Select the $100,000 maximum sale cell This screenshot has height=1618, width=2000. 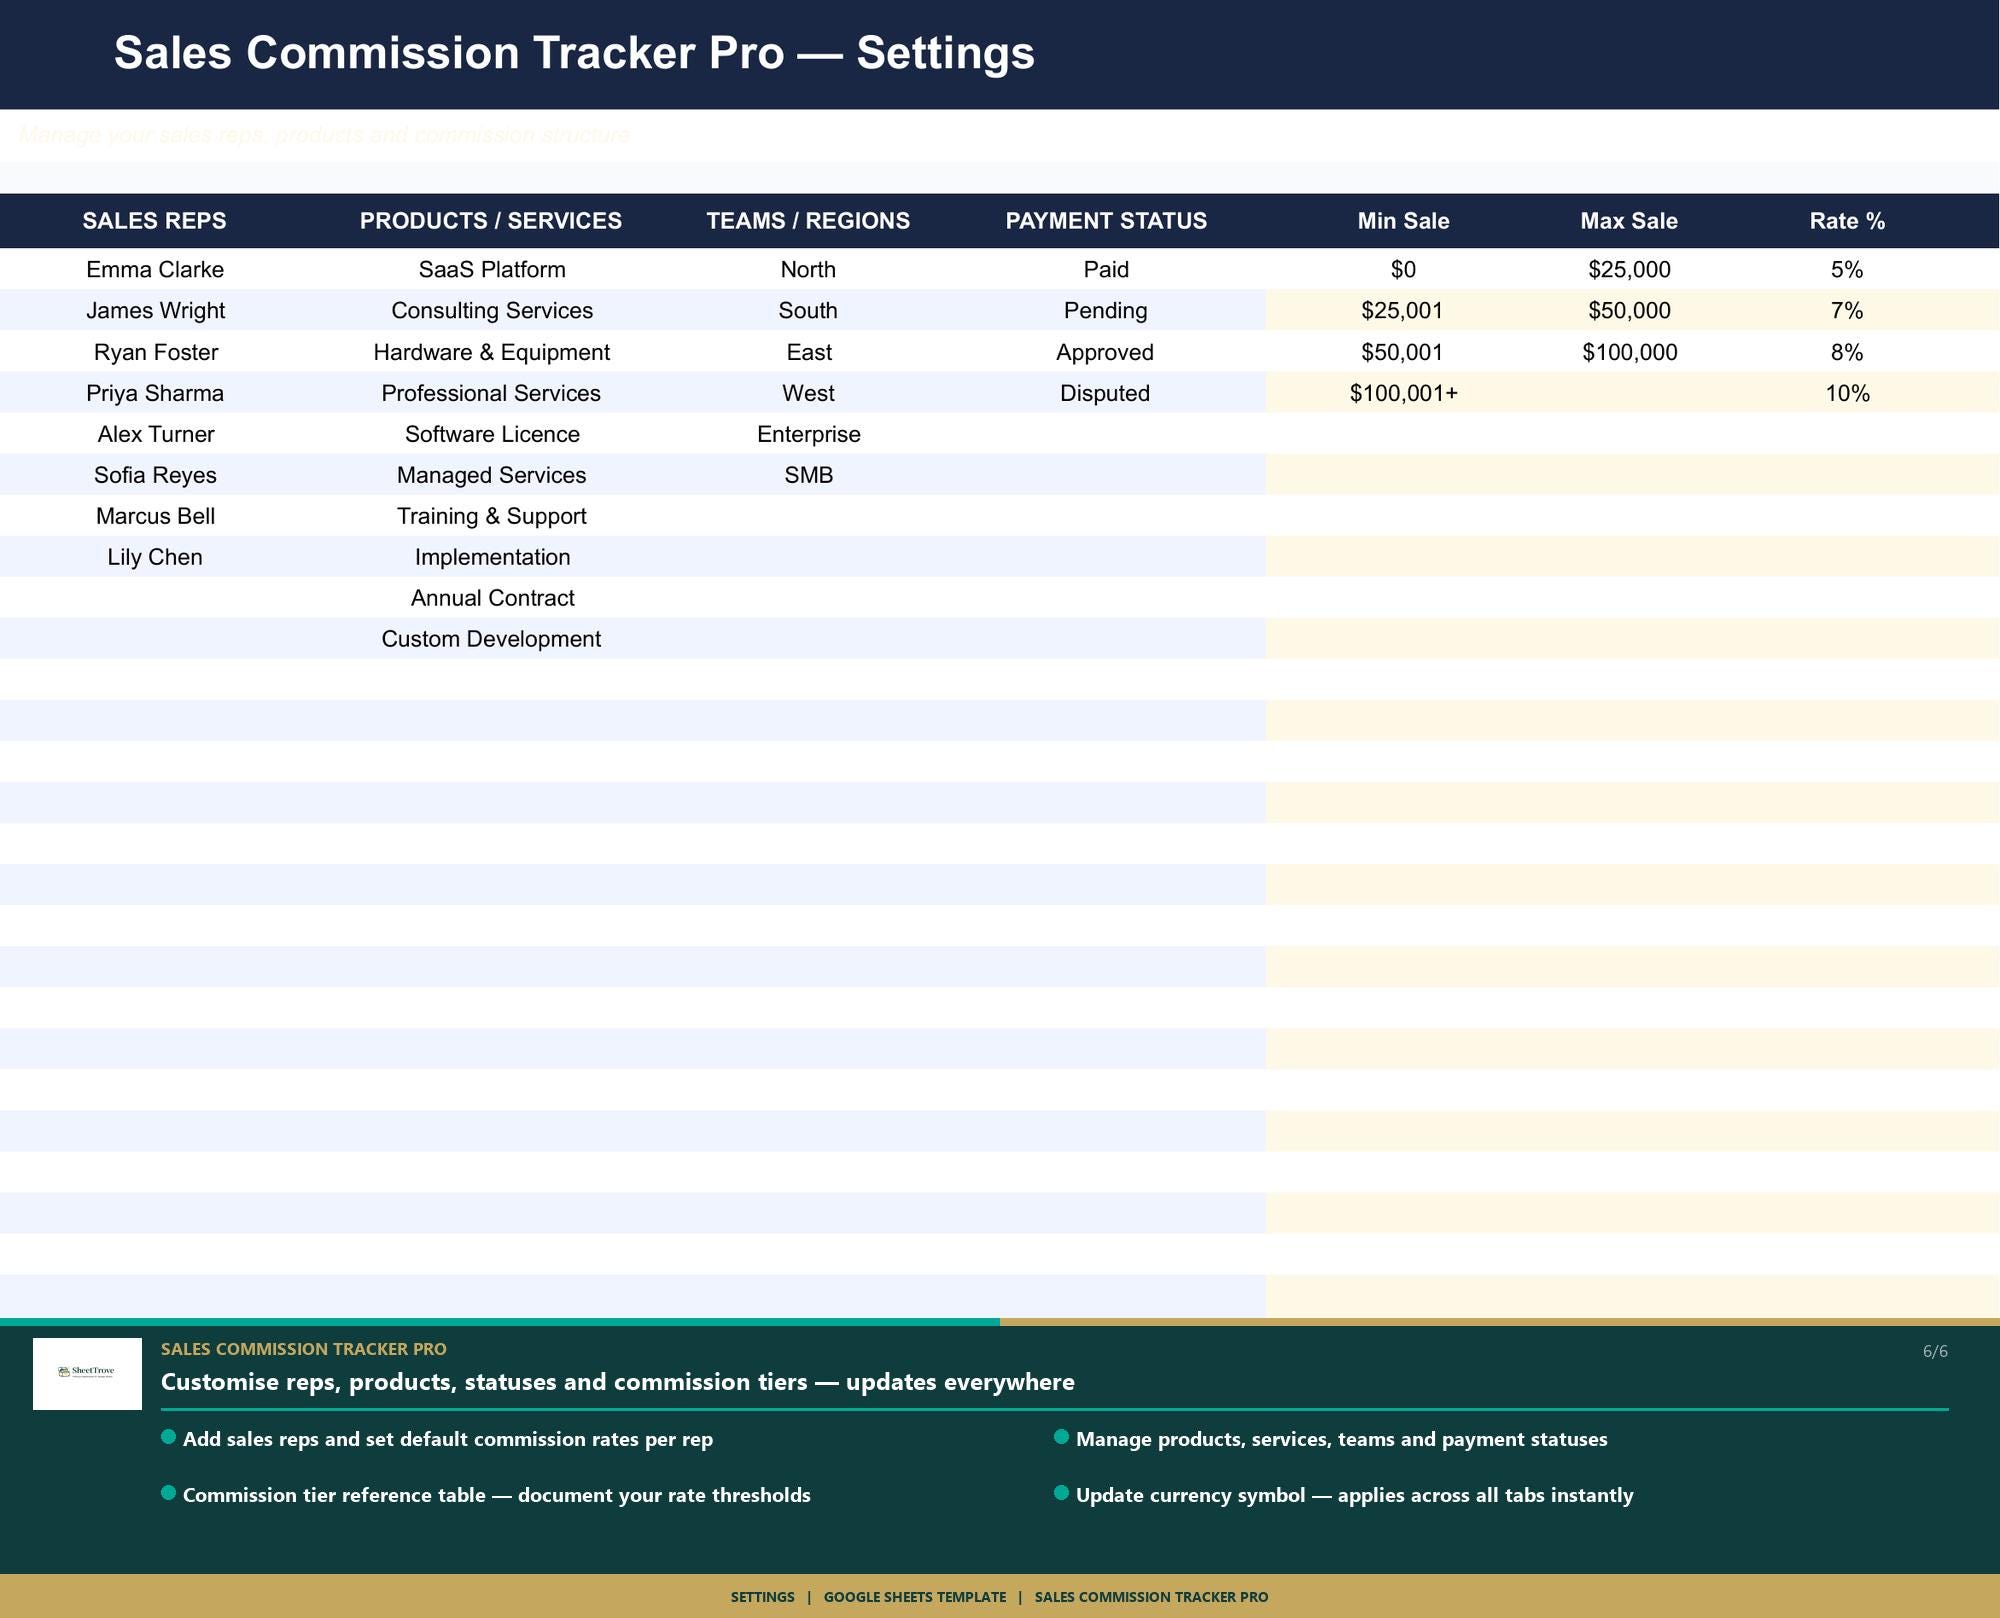[x=1629, y=352]
